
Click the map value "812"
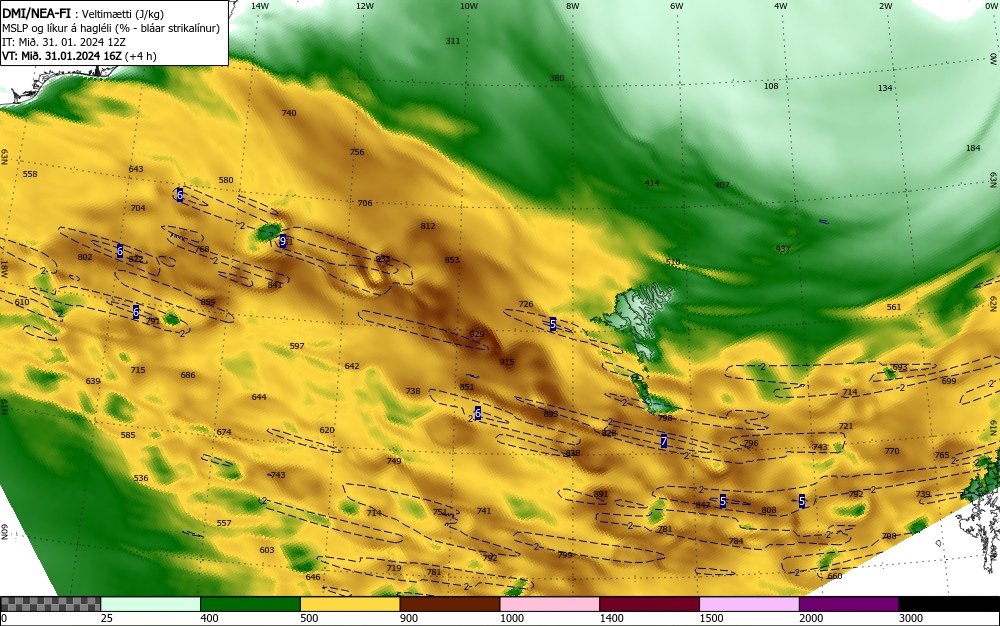coord(428,226)
